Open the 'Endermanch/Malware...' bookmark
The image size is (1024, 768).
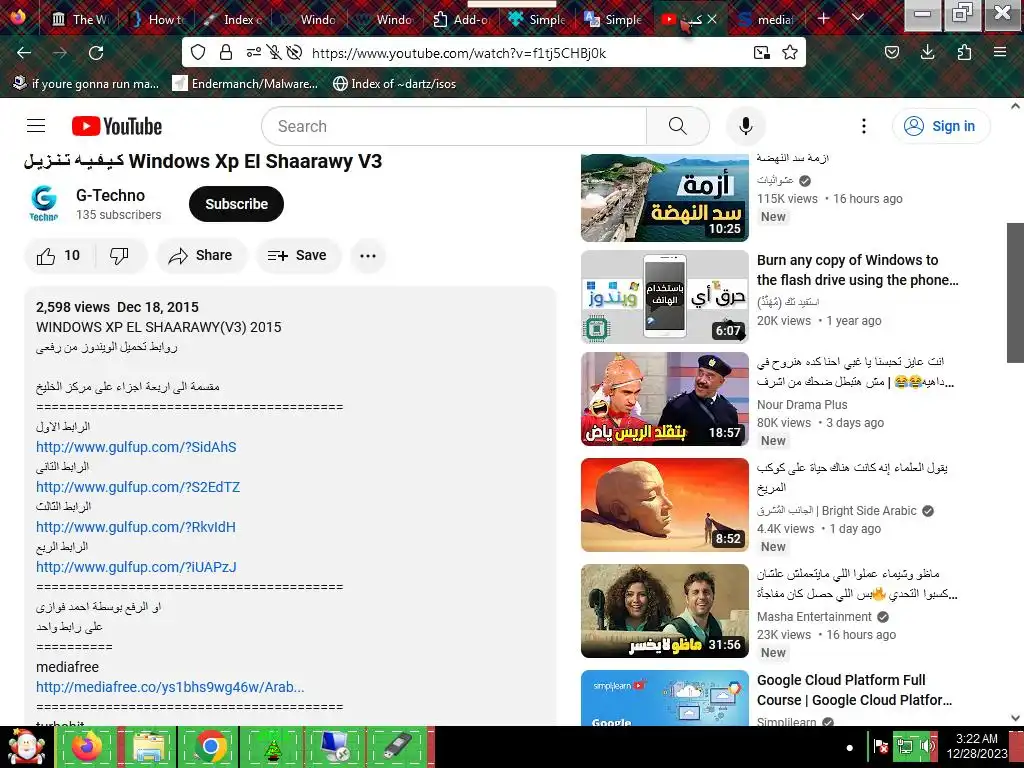(245, 84)
